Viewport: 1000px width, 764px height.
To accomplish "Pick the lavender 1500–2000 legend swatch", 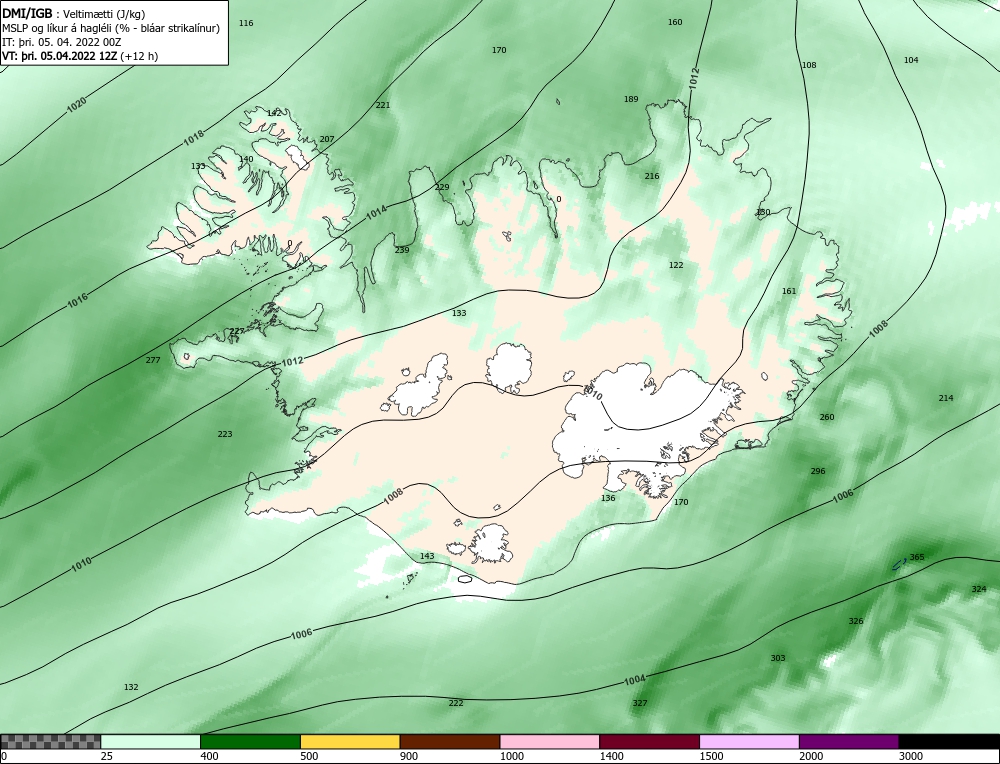I will [x=749, y=742].
